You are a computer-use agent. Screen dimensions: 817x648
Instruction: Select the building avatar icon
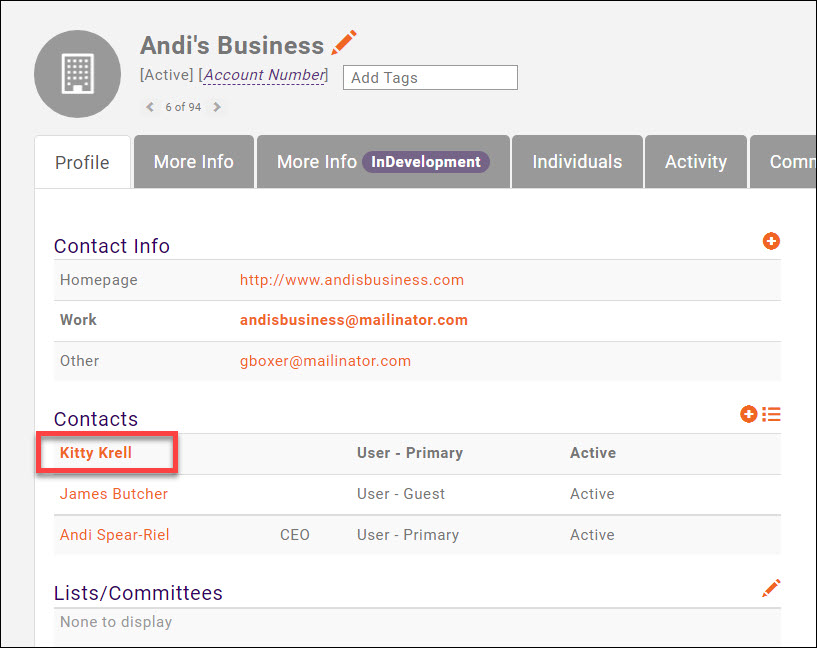pyautogui.click(x=77, y=74)
